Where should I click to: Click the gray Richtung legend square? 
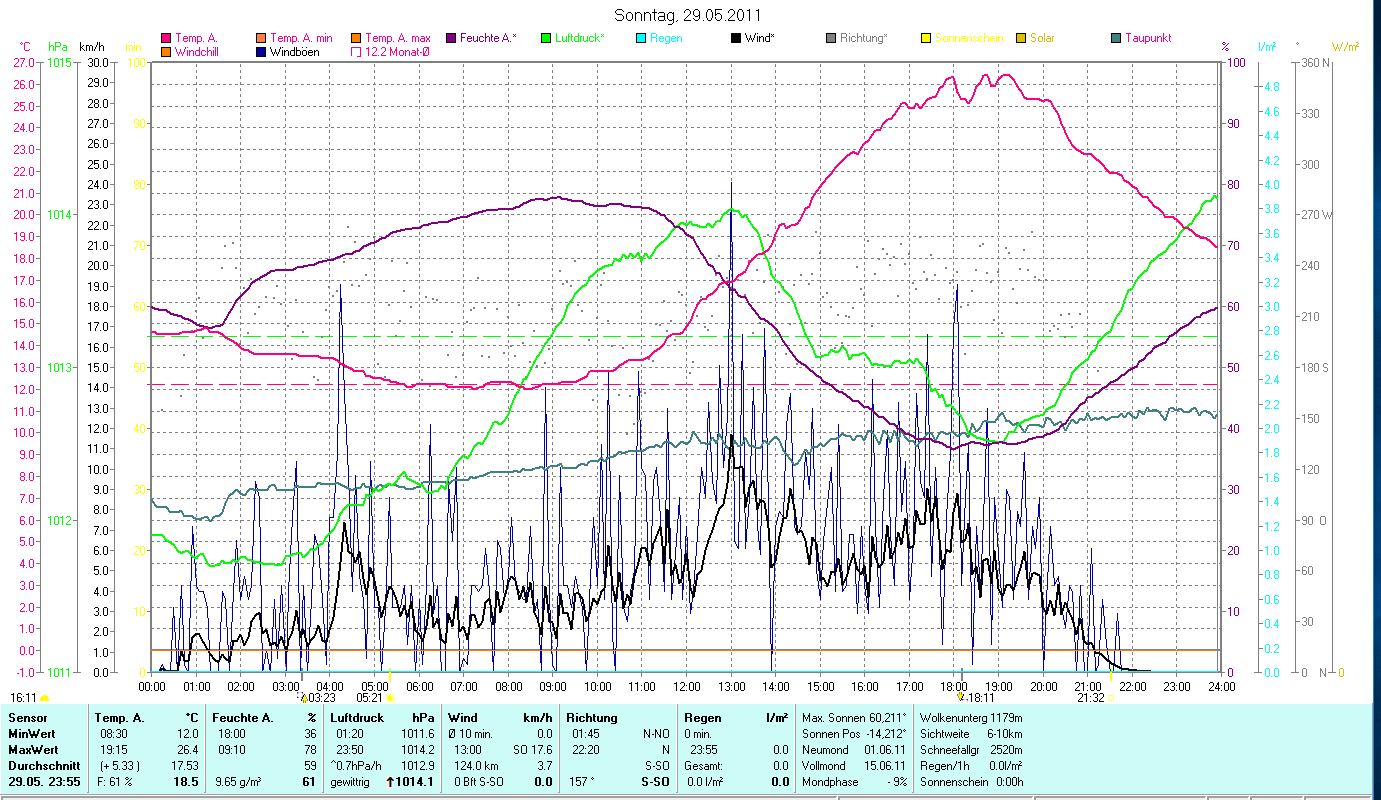pos(831,38)
